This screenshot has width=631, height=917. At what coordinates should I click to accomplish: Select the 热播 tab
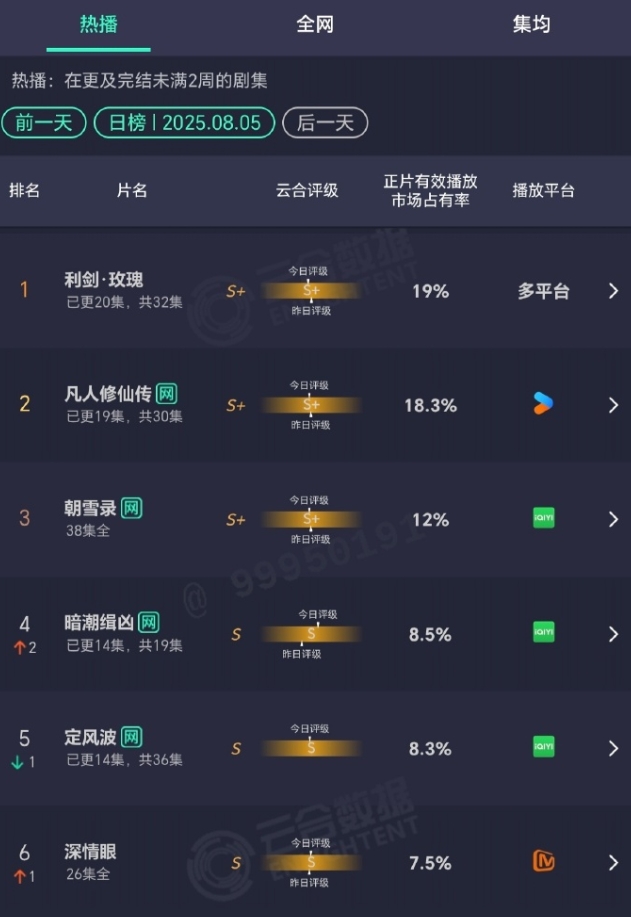98,25
